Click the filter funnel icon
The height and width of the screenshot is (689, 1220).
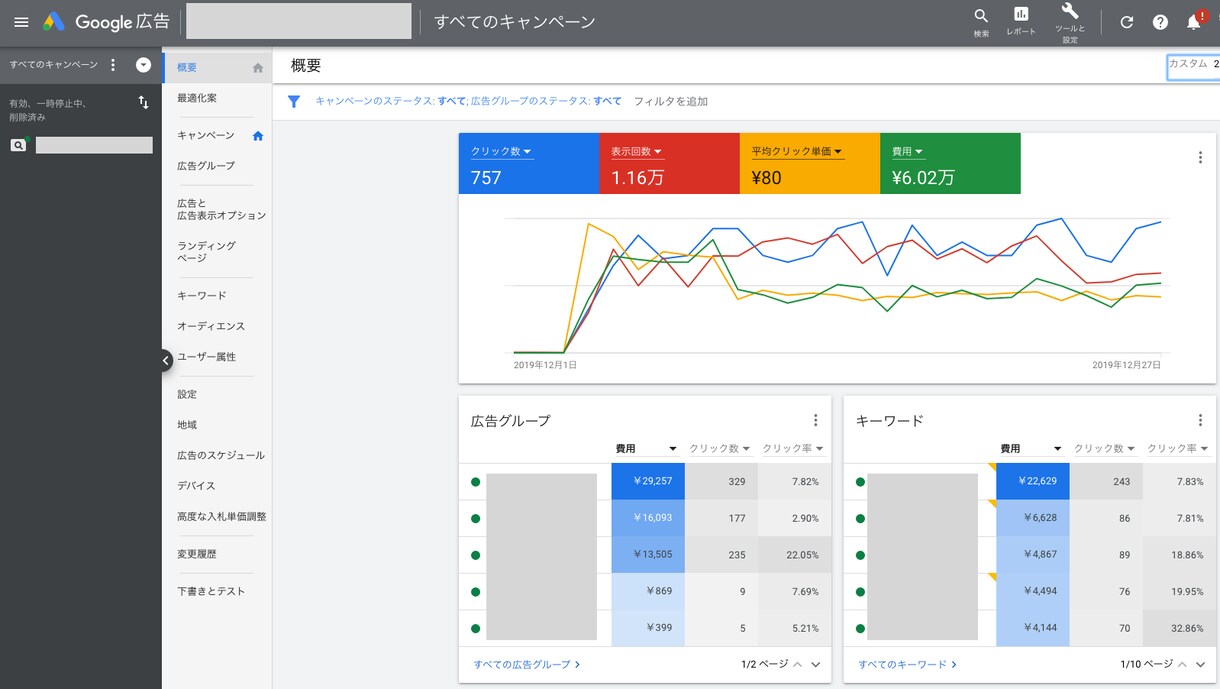294,101
